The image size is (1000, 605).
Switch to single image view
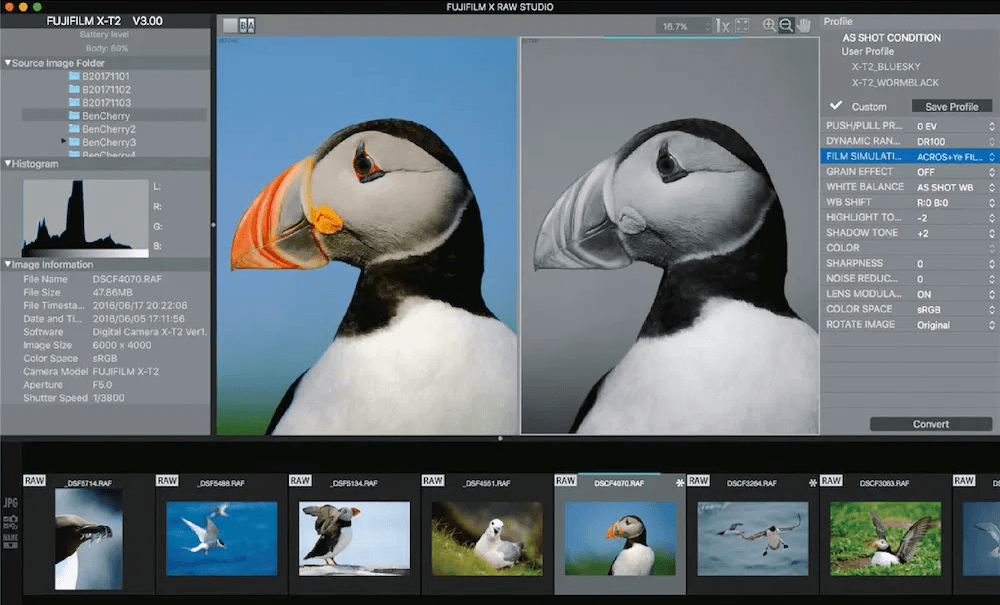tap(230, 26)
